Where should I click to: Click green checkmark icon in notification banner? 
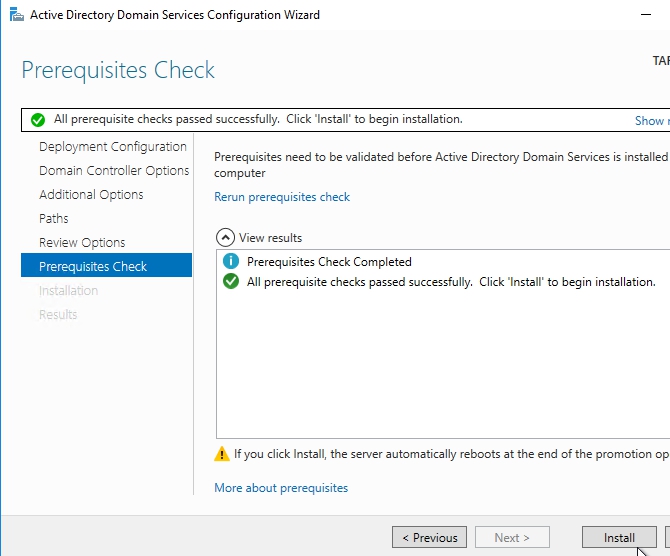pos(38,119)
